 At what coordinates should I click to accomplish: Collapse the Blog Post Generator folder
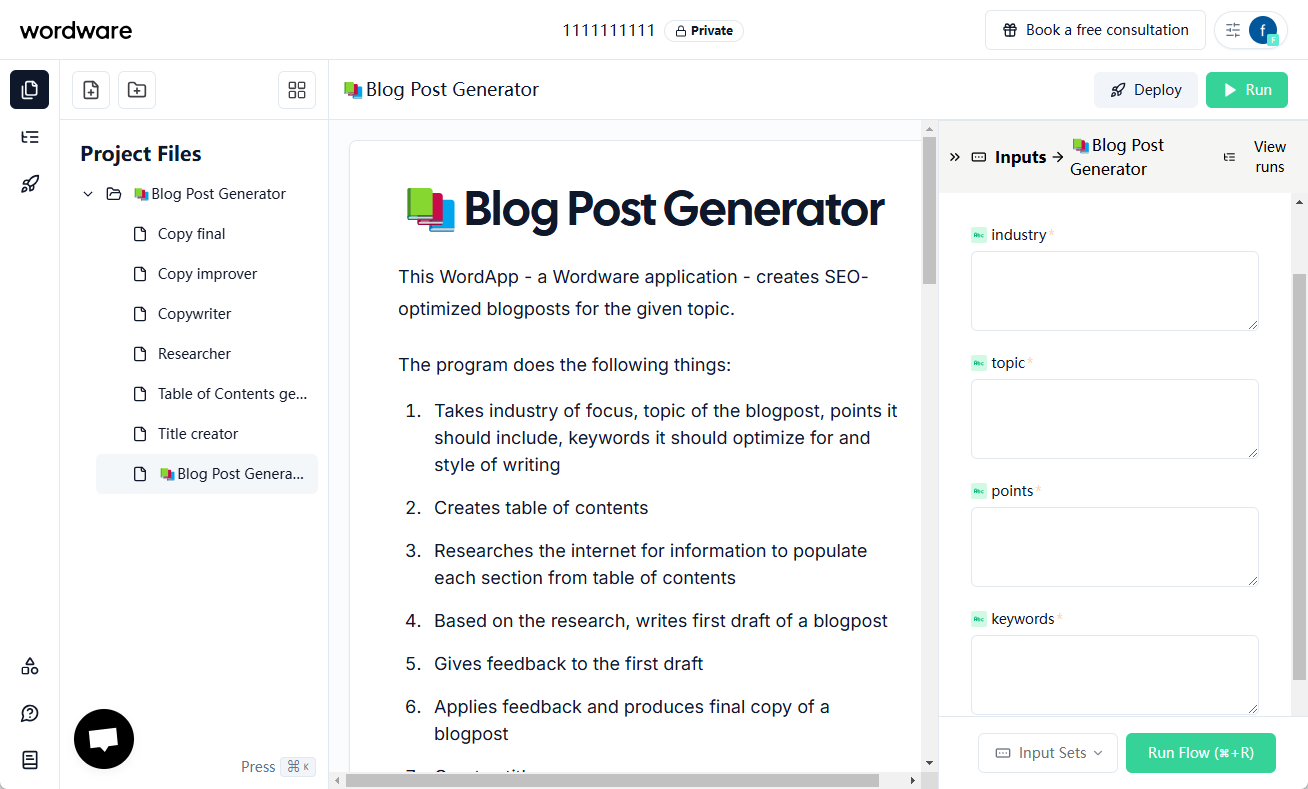click(x=88, y=194)
